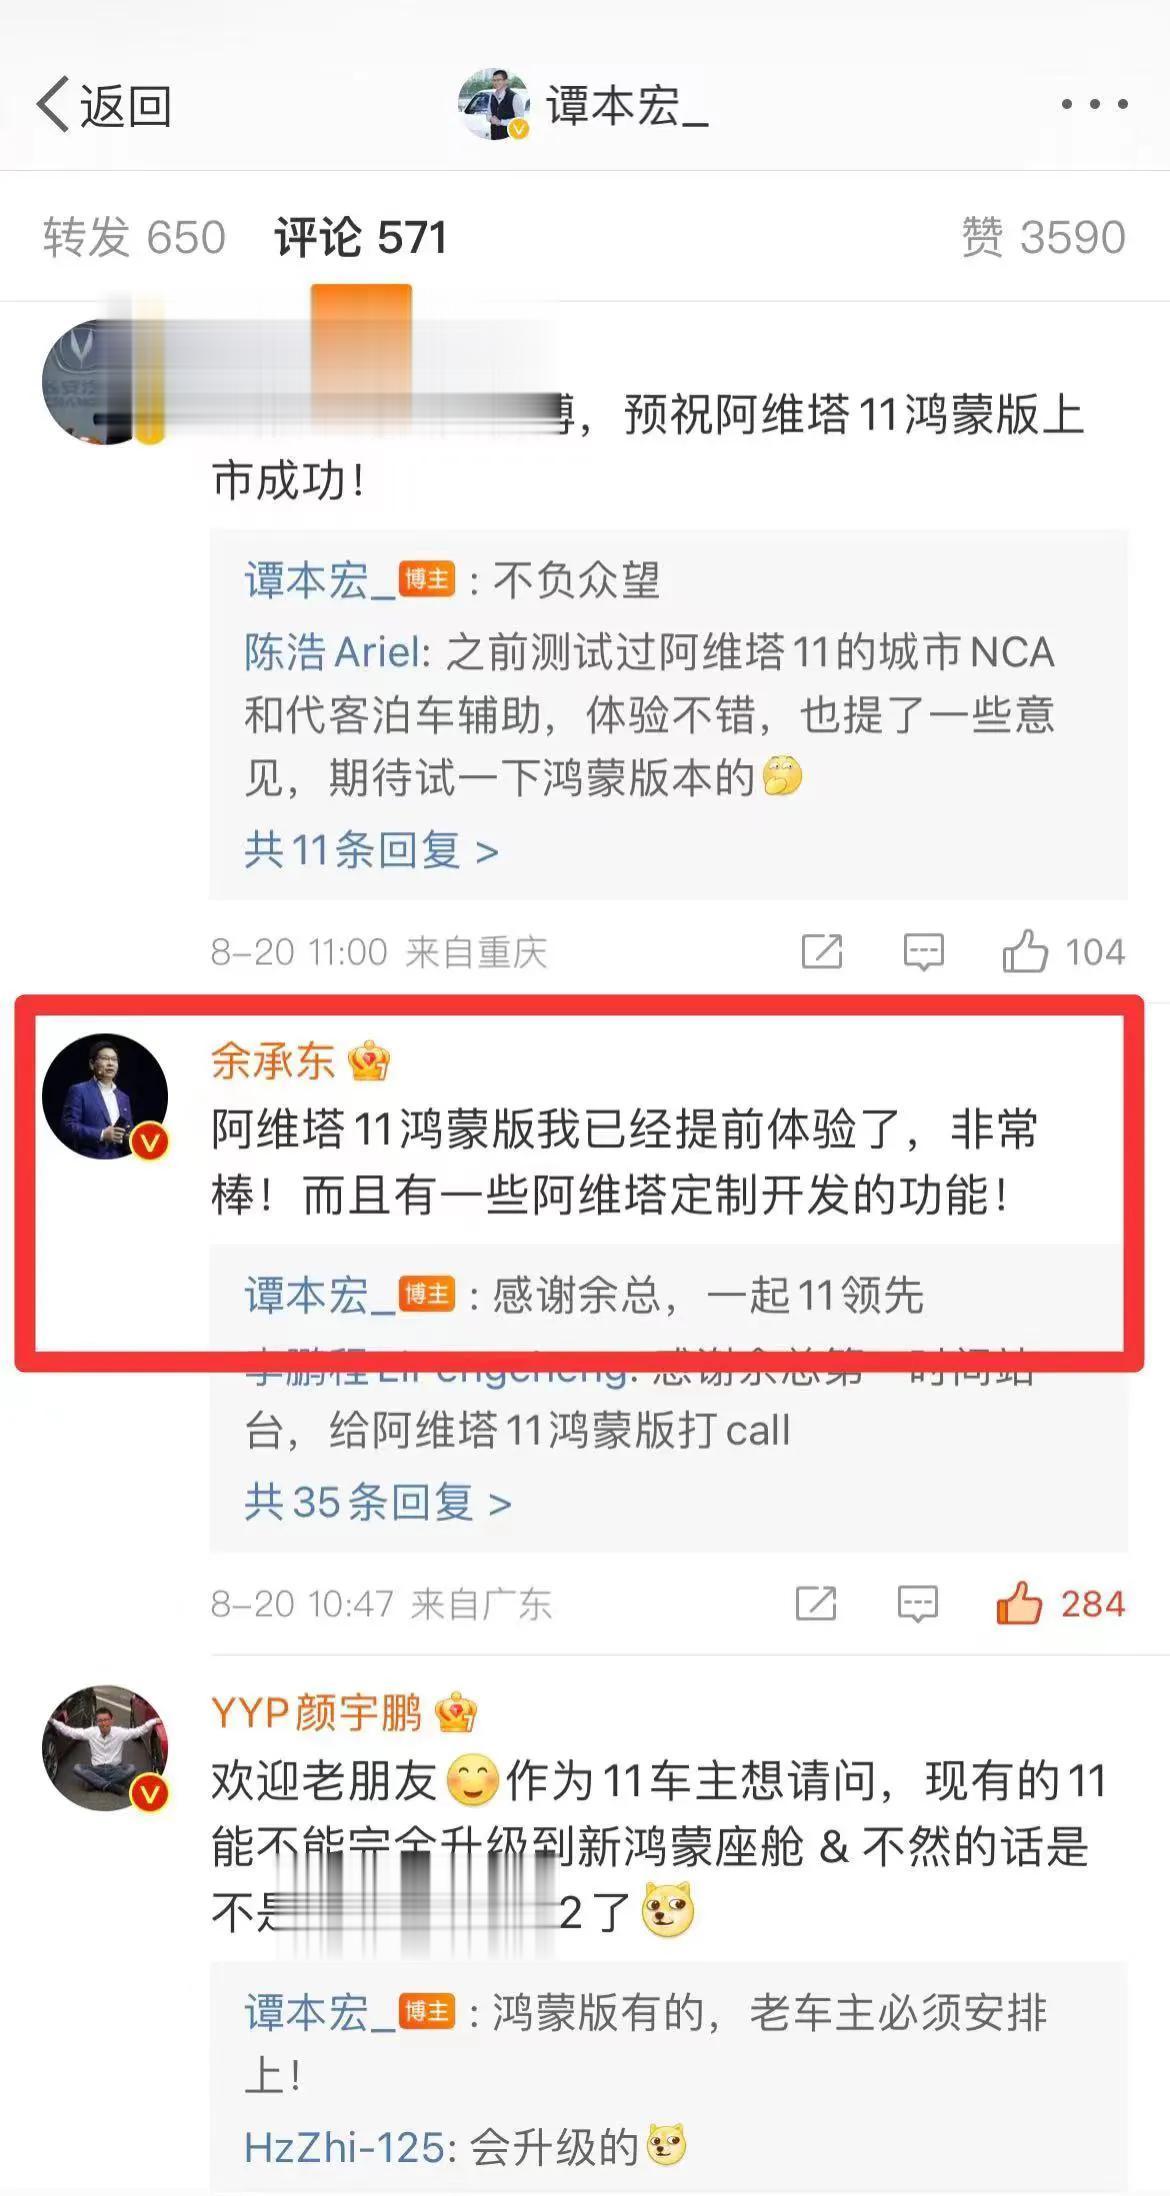The height and width of the screenshot is (2196, 1170).
Task: Expand 共35条回复 replies
Action: [378, 1503]
